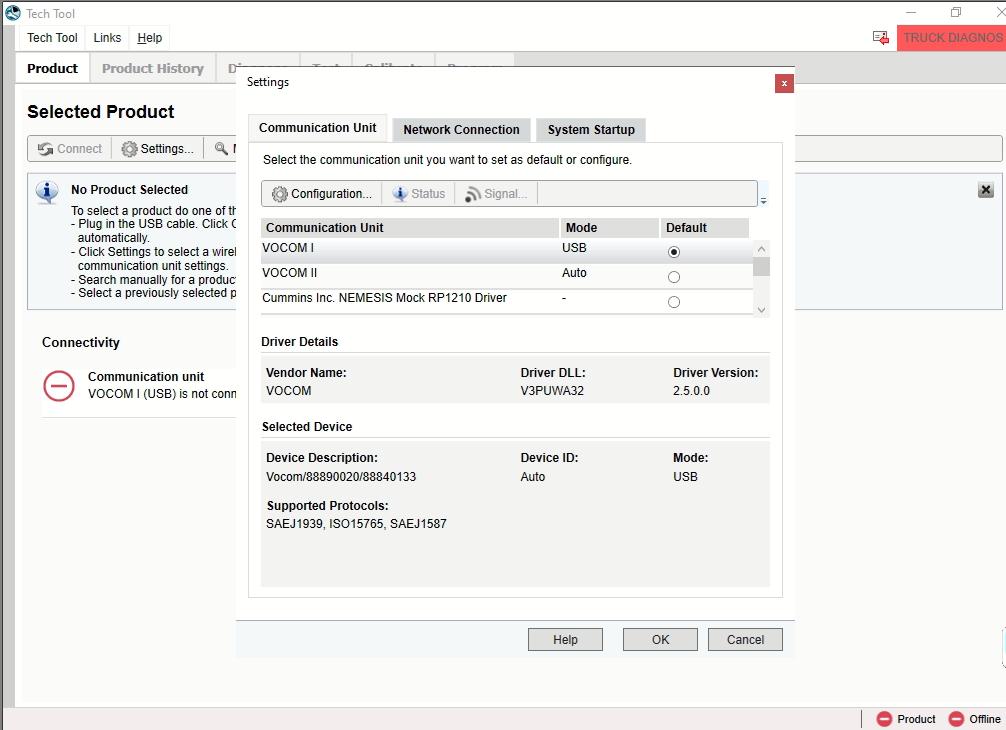Click the Default column header

[x=704, y=228]
